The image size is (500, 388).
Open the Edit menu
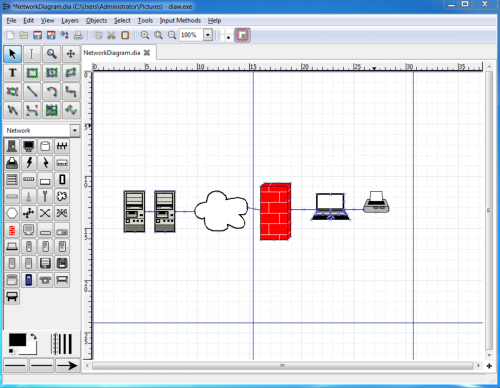[x=29, y=21]
